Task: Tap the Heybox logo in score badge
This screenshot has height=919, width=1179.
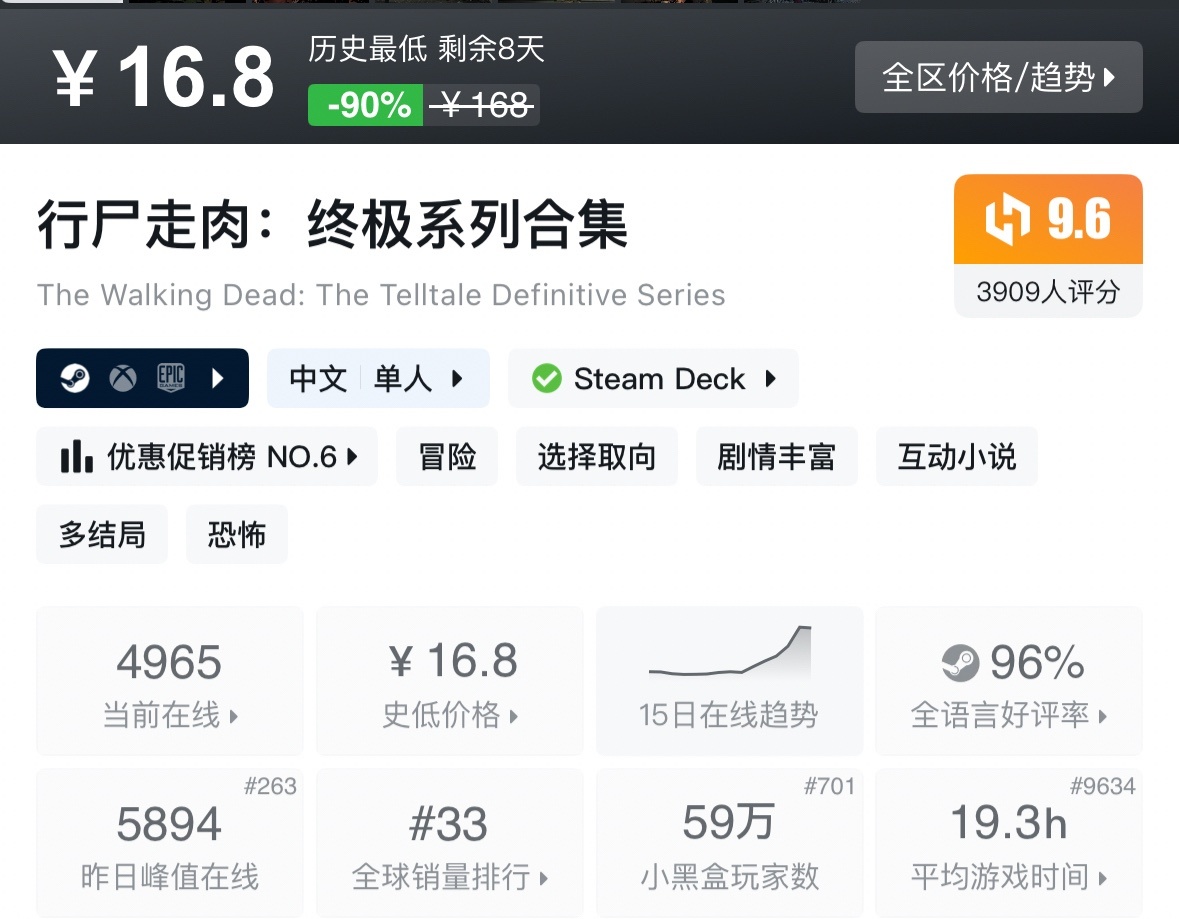Action: [x=1006, y=220]
